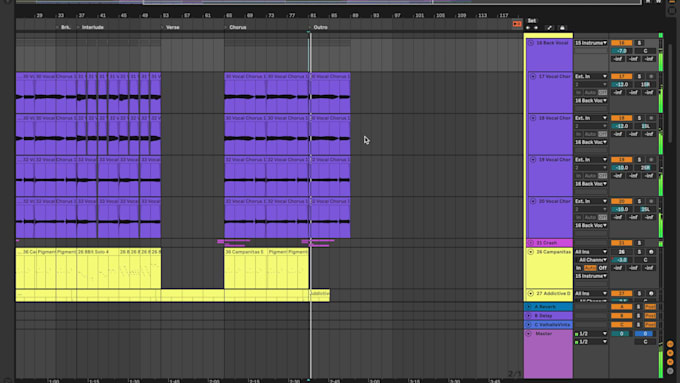Arm the 20 Vocal Chor track for recording

pyautogui.click(x=651, y=201)
